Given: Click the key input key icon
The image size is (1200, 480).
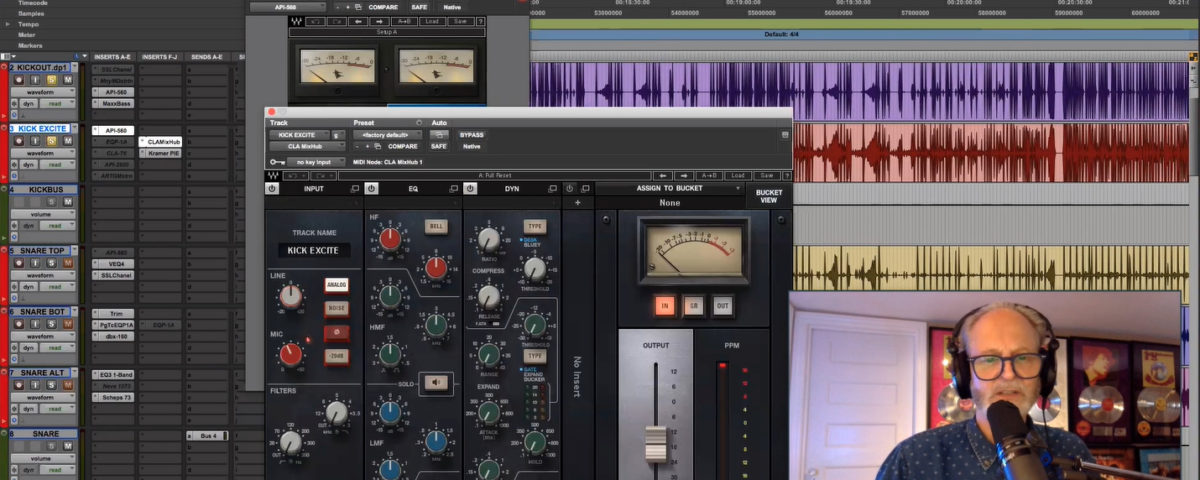Looking at the screenshot, I should (x=276, y=161).
